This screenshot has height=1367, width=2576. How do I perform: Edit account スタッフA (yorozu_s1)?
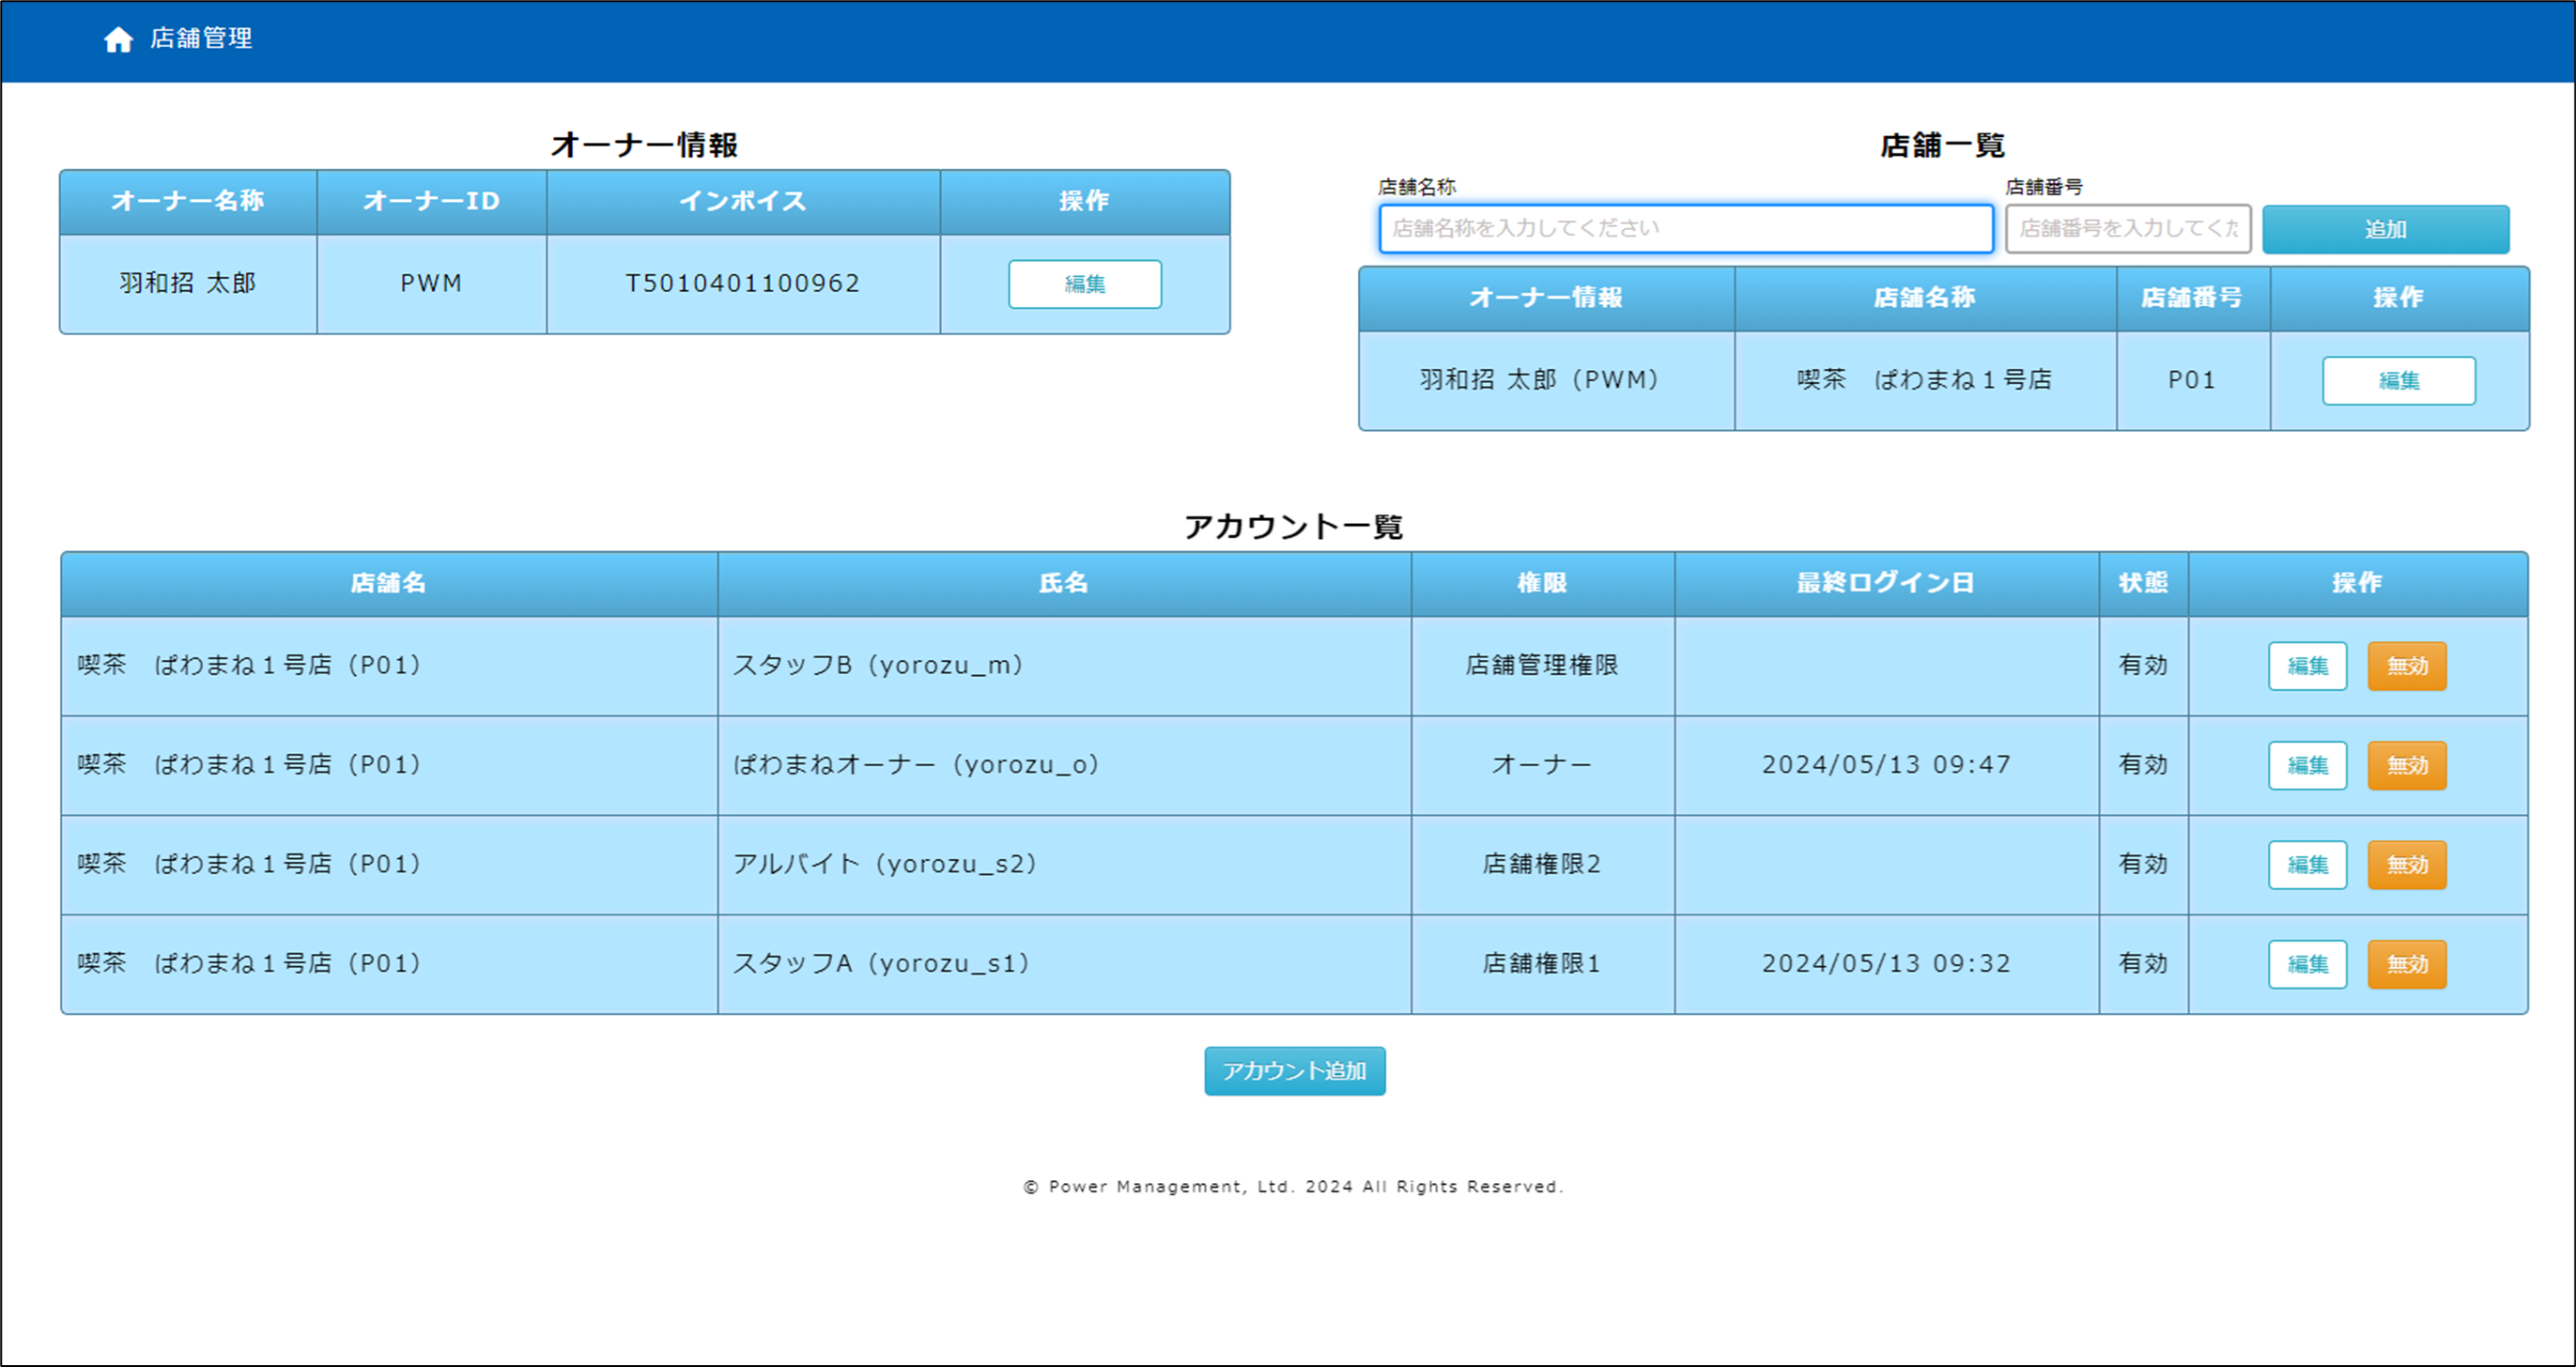tap(2307, 964)
